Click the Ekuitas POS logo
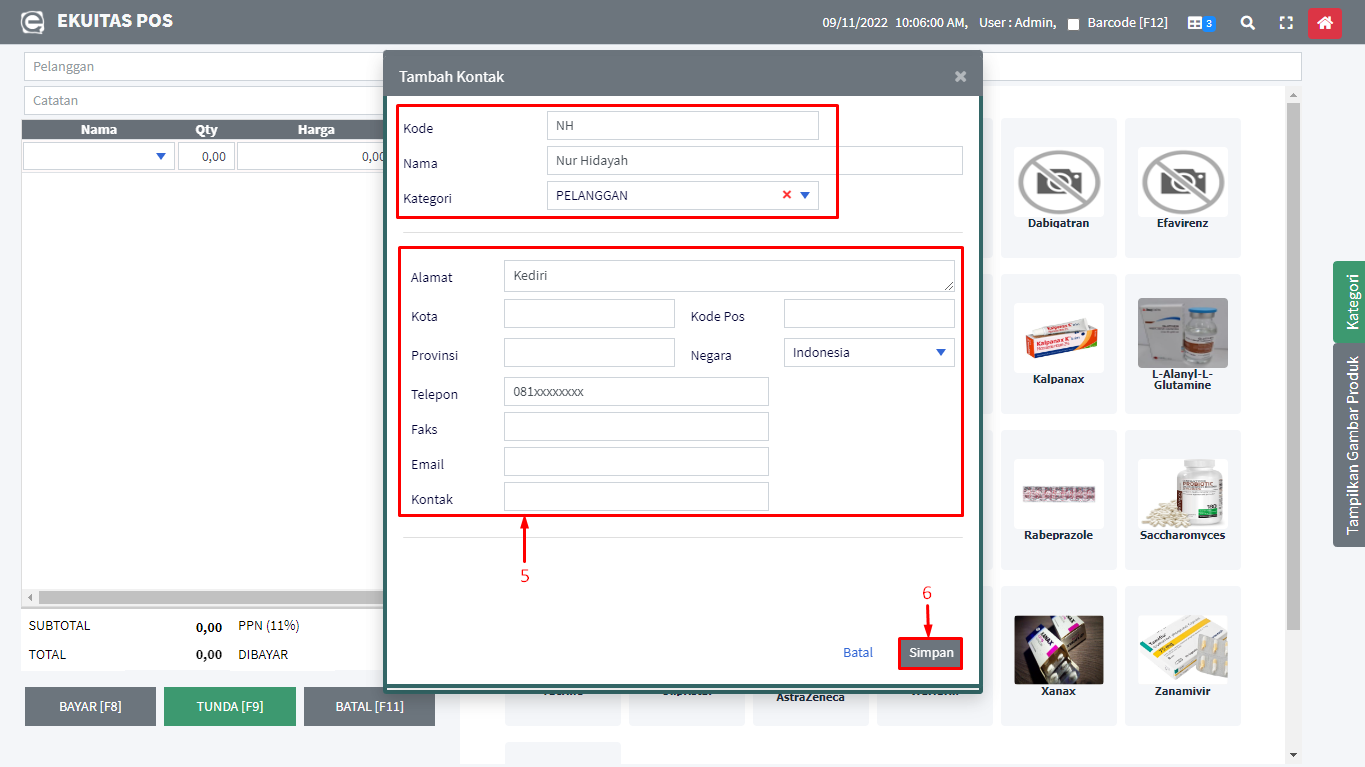Image resolution: width=1365 pixels, height=767 pixels. pyautogui.click(x=33, y=22)
